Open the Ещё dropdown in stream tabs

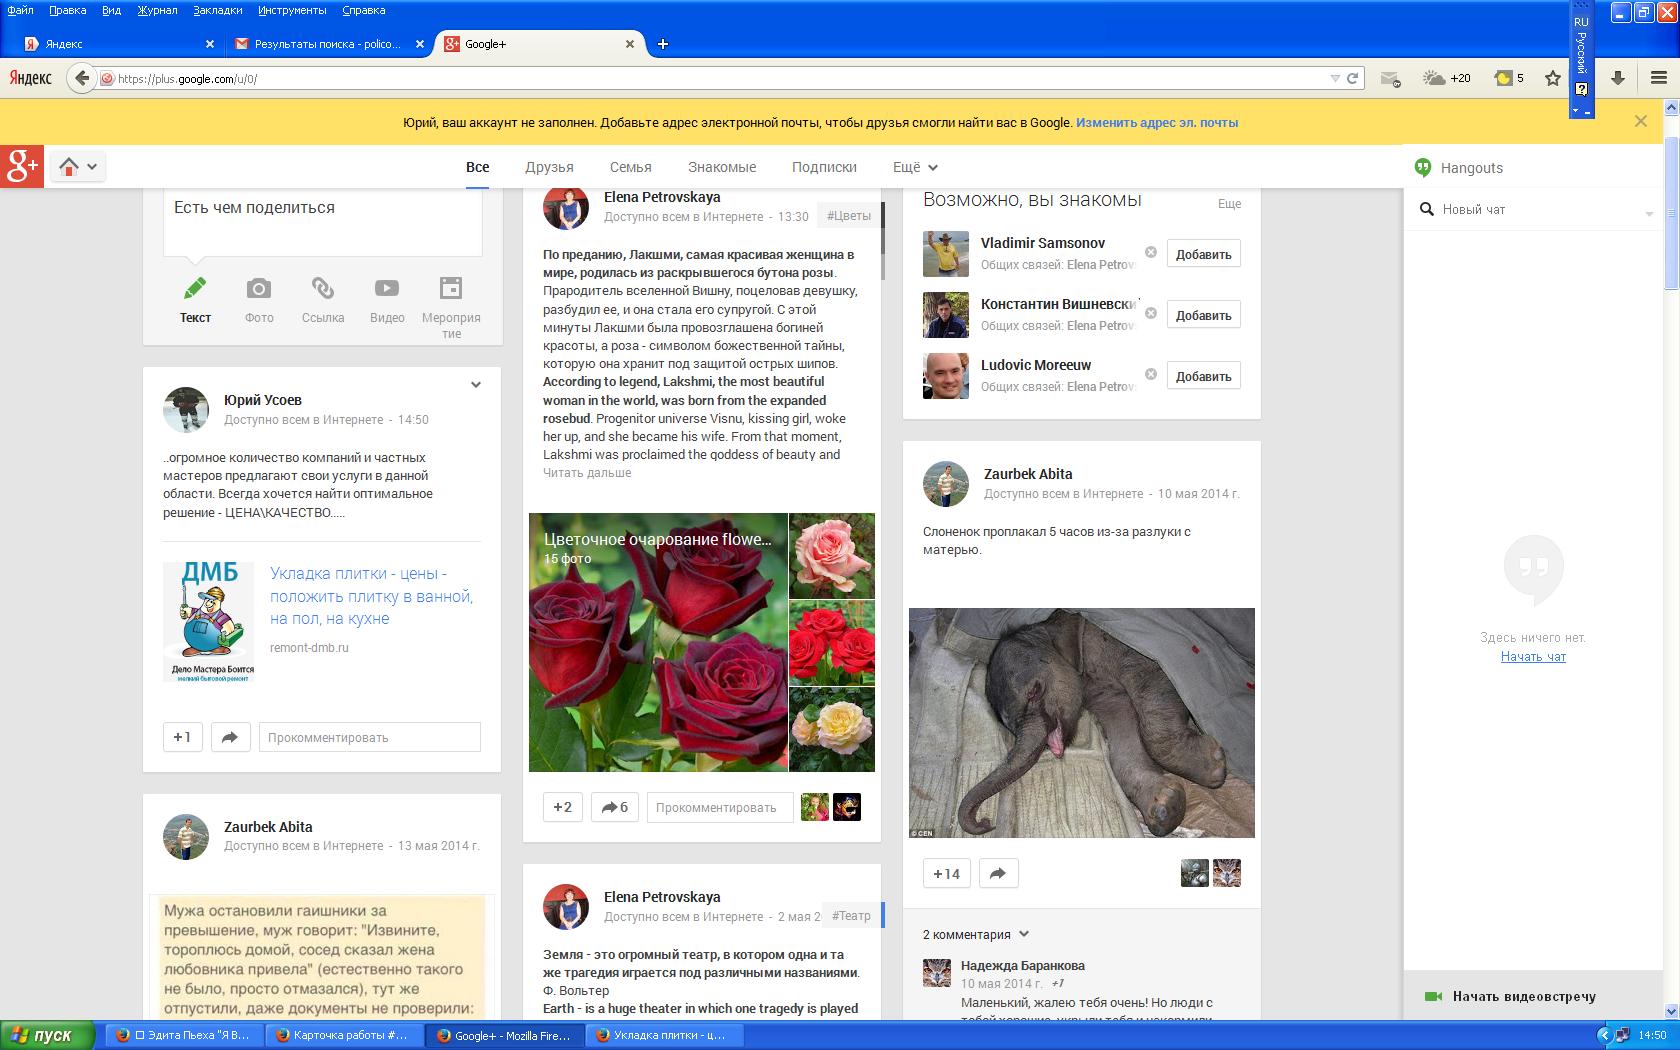click(915, 167)
